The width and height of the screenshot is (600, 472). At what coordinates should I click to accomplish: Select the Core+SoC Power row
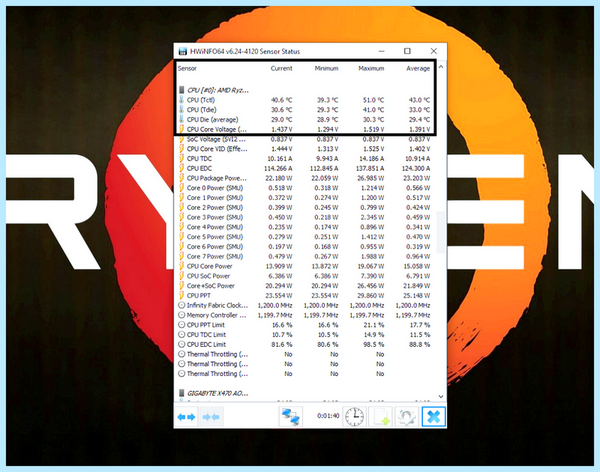coord(305,286)
